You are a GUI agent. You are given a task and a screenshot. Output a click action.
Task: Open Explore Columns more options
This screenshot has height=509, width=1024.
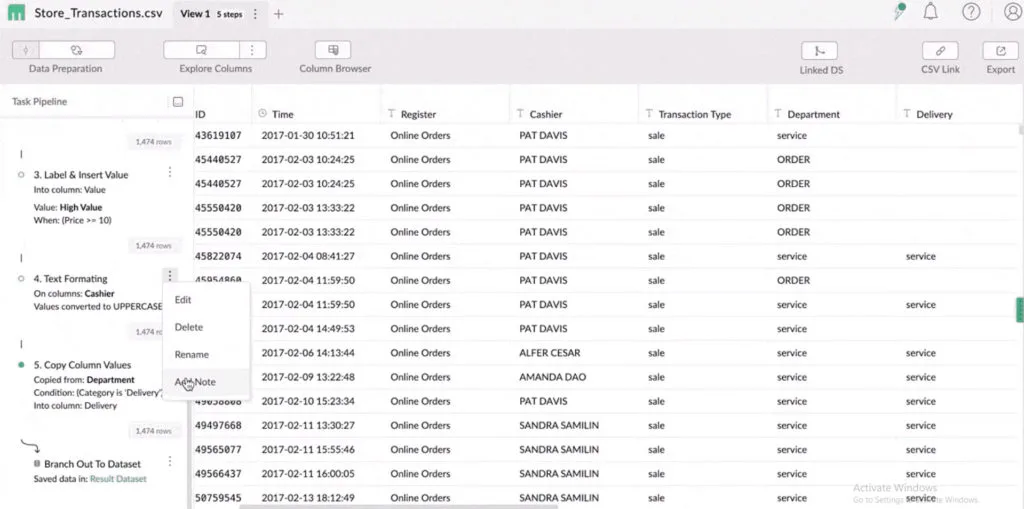click(253, 50)
